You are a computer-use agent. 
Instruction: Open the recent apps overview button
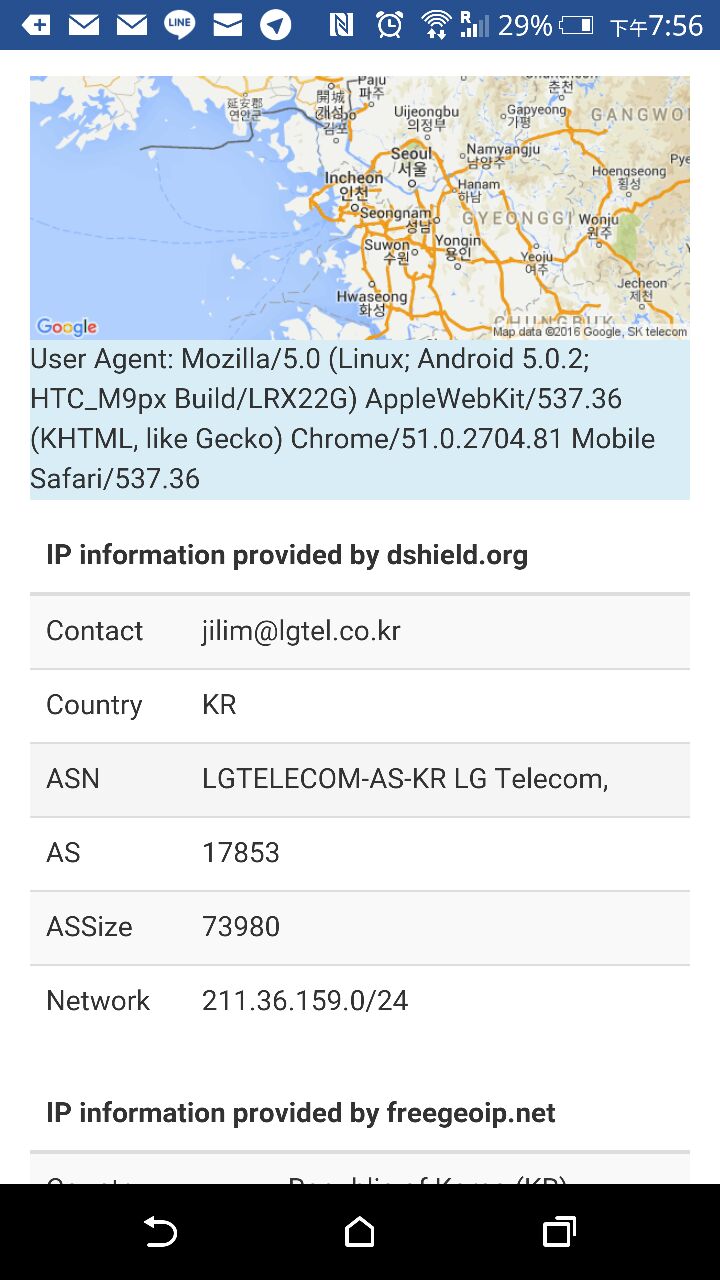tap(559, 1232)
